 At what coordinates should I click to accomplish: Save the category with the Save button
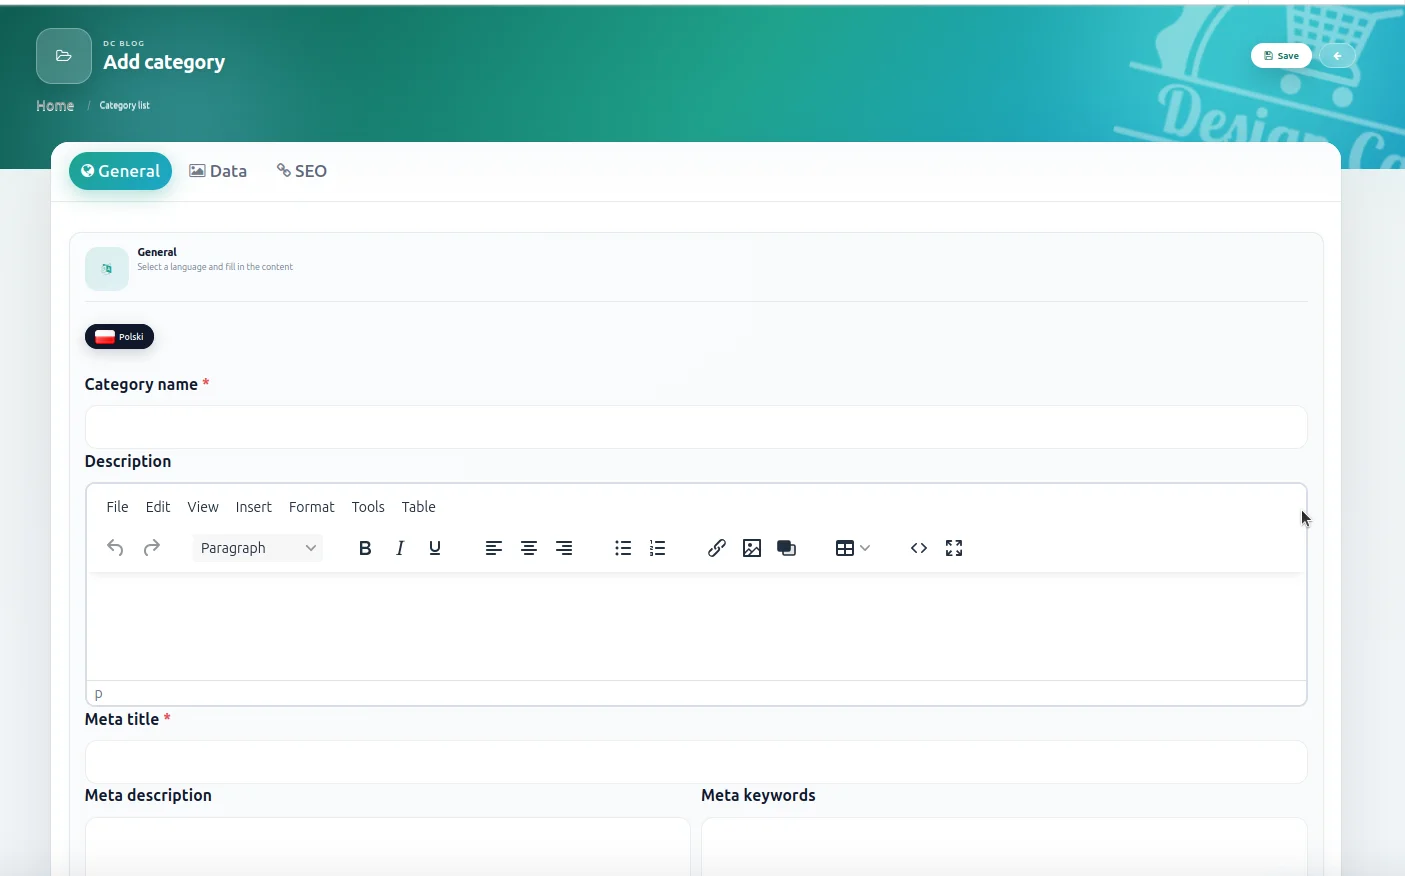coord(1281,56)
